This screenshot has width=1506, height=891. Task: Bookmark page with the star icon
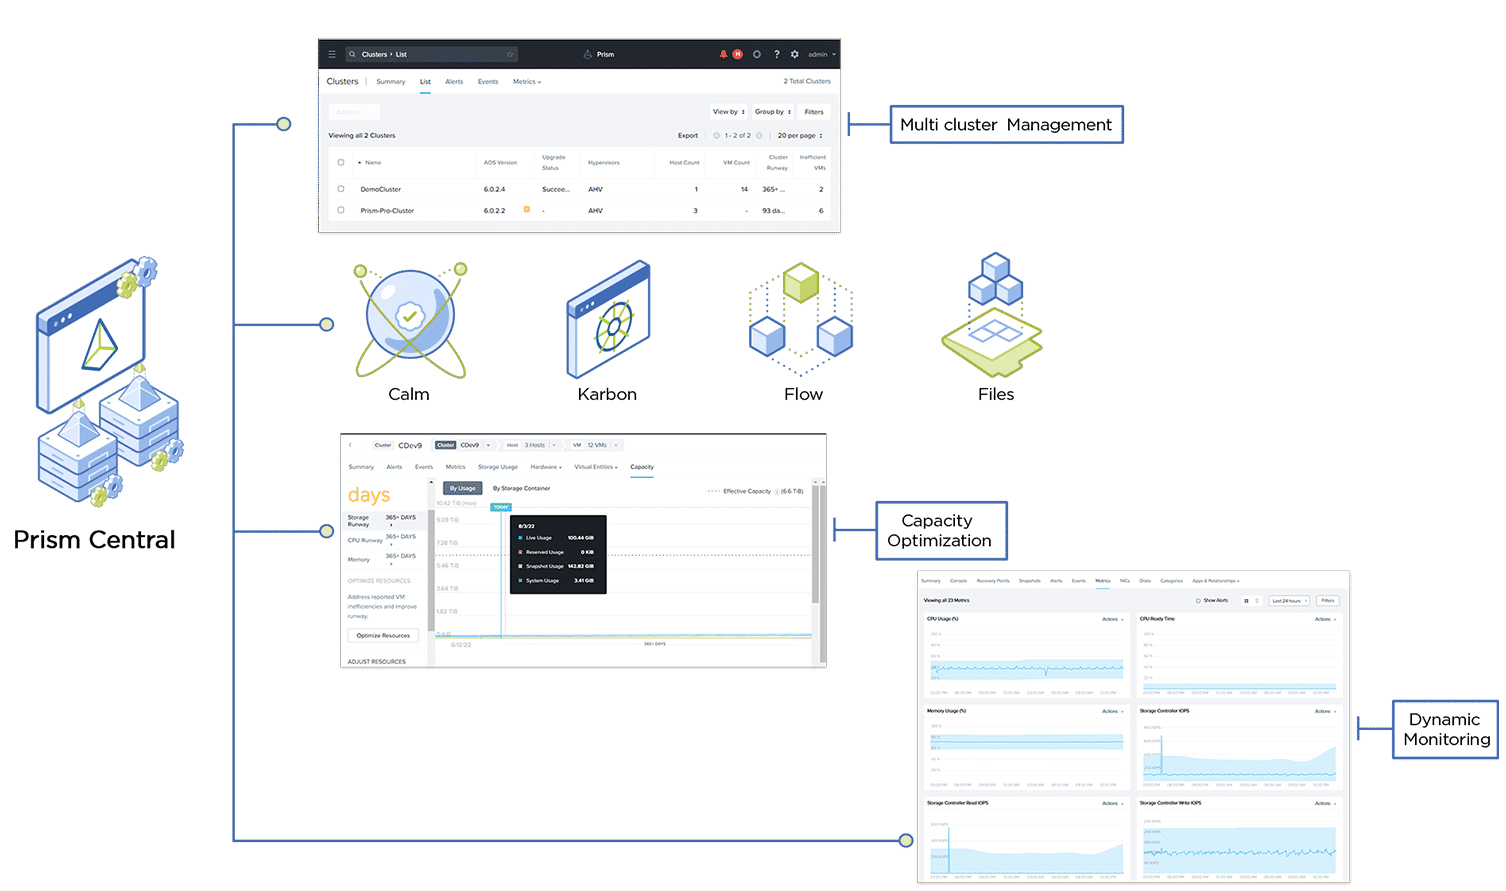[x=510, y=54]
